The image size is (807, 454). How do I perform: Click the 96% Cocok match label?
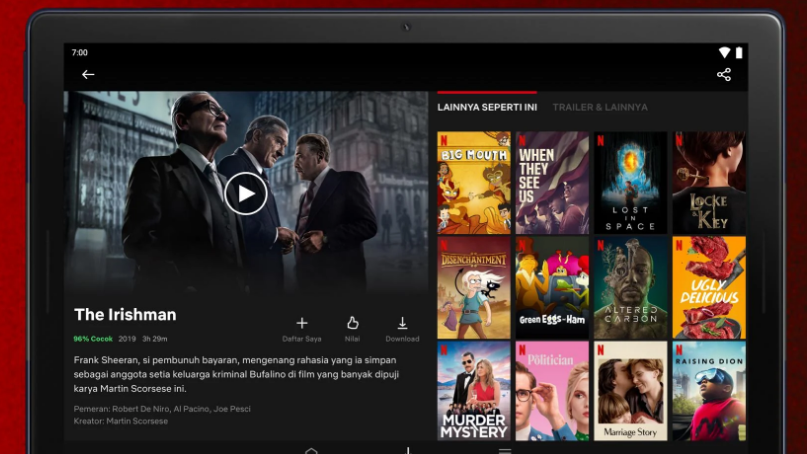93,339
